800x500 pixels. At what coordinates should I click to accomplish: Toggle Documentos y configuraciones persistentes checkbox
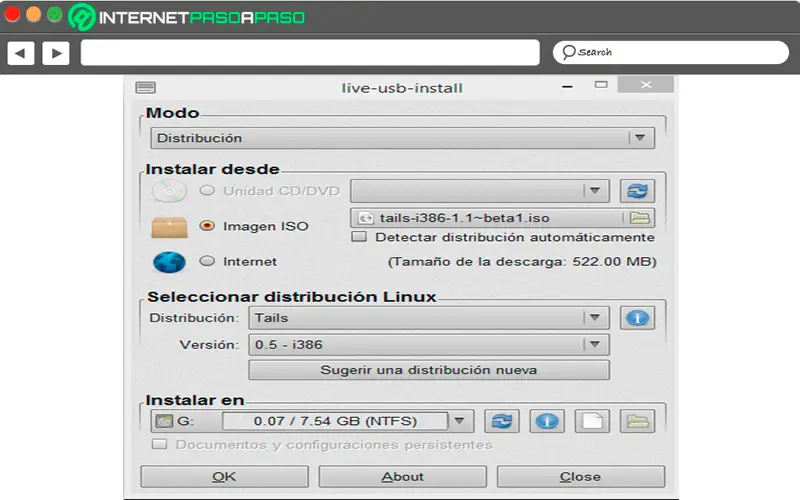(x=159, y=444)
